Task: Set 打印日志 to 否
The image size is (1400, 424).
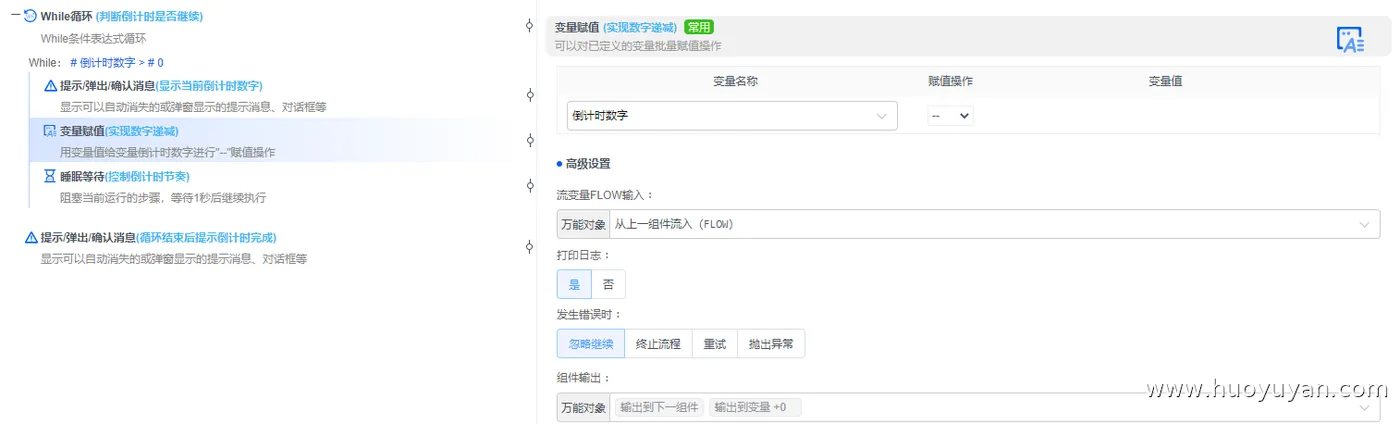Action: pyautogui.click(x=608, y=284)
